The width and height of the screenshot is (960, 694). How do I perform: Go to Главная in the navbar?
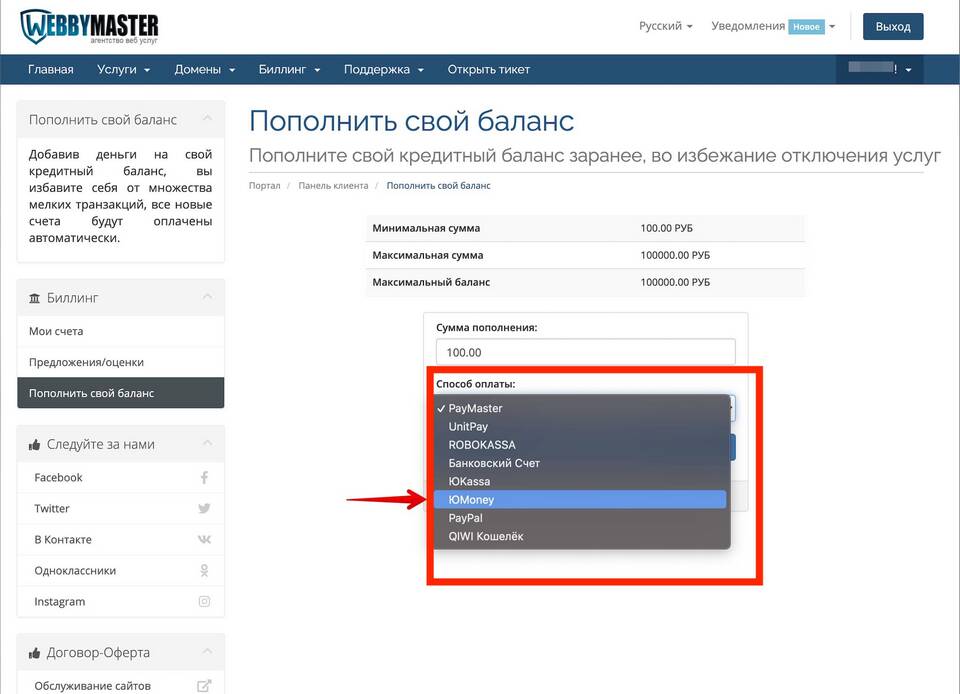50,70
